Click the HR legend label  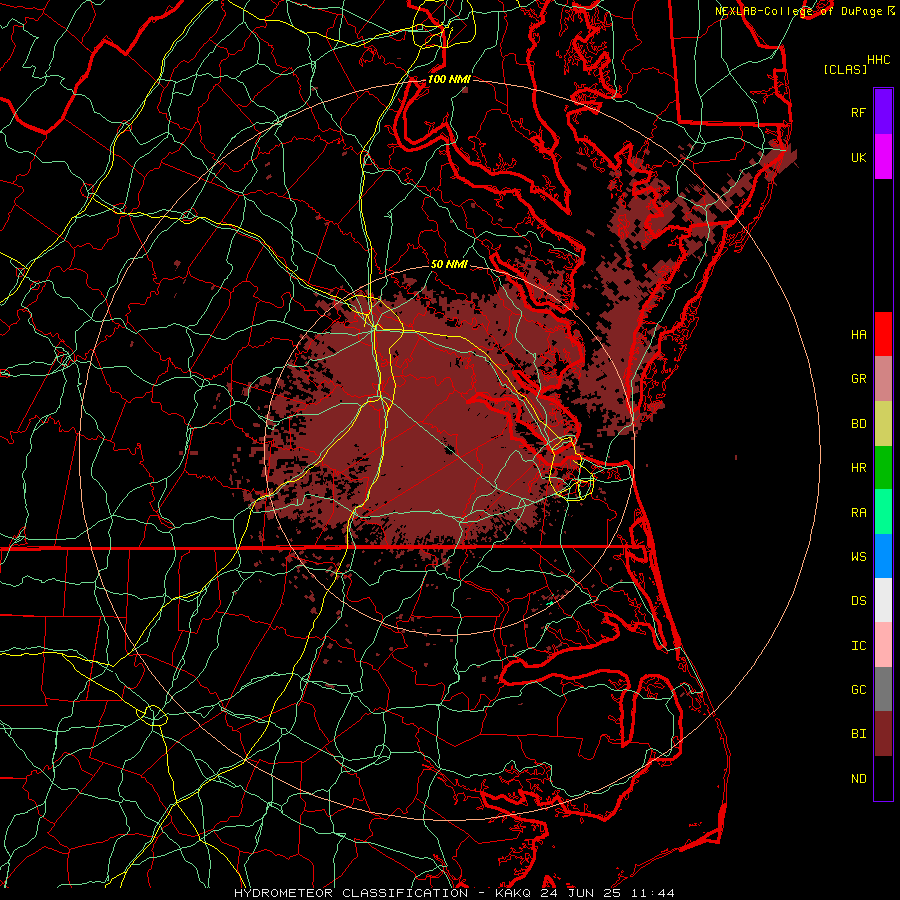(859, 468)
